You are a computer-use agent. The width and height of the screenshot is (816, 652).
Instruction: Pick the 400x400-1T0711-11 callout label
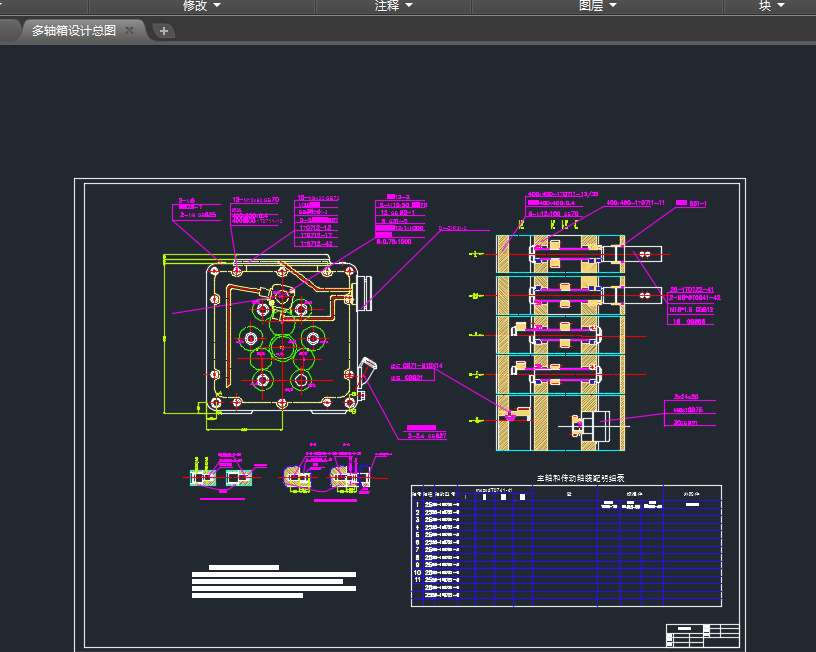point(635,202)
